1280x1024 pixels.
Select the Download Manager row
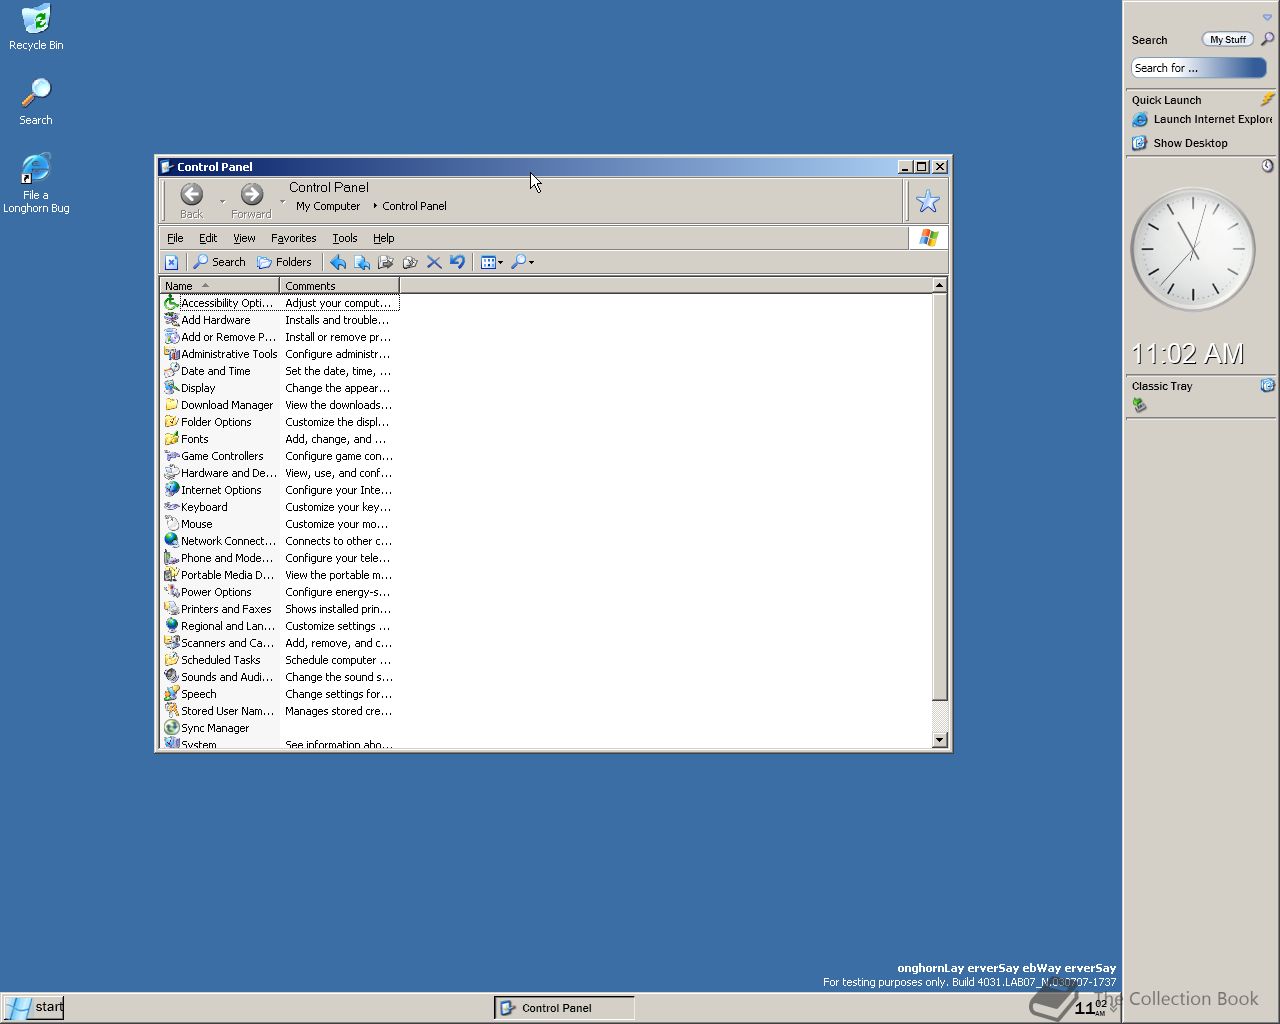pos(280,405)
